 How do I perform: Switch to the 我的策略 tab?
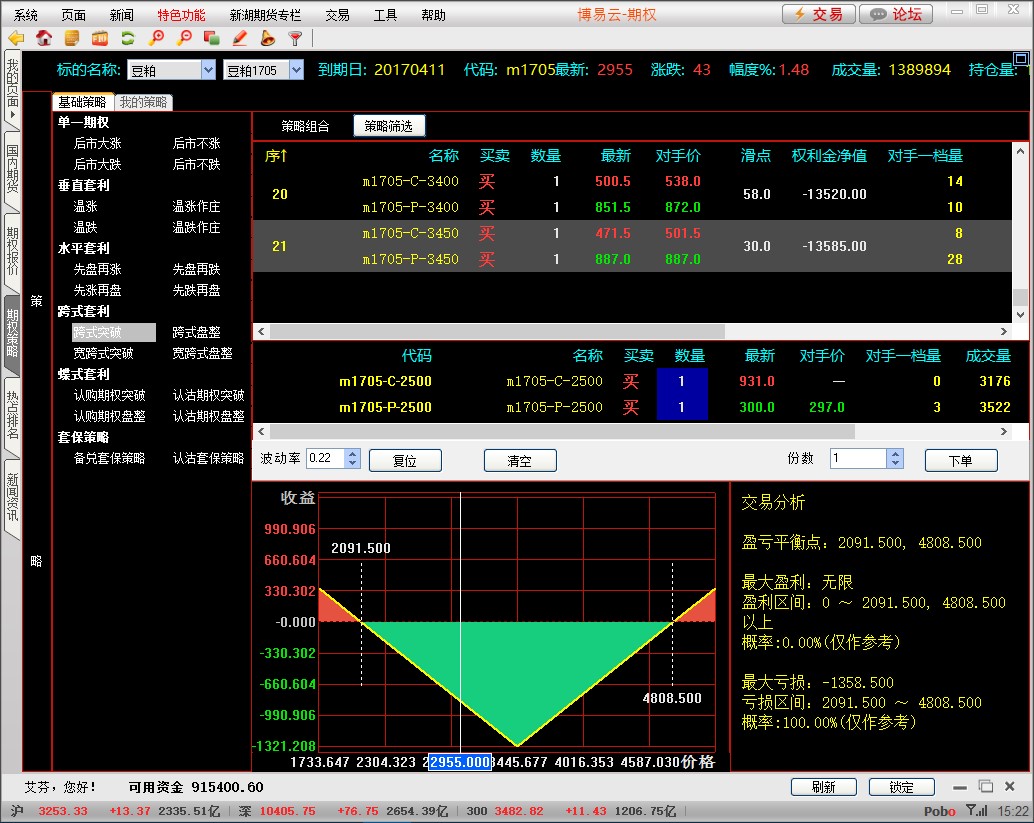click(144, 102)
